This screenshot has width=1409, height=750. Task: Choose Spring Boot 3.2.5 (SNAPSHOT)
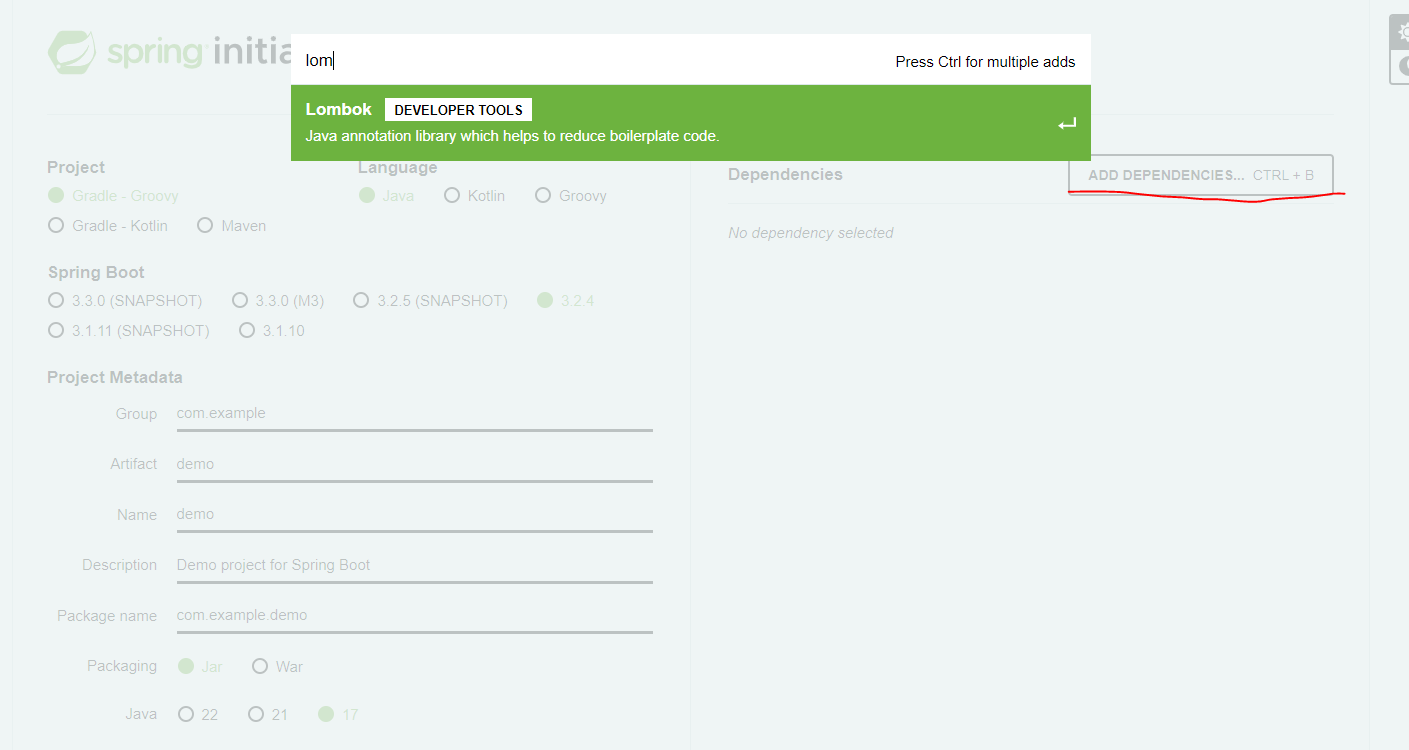pos(430,300)
